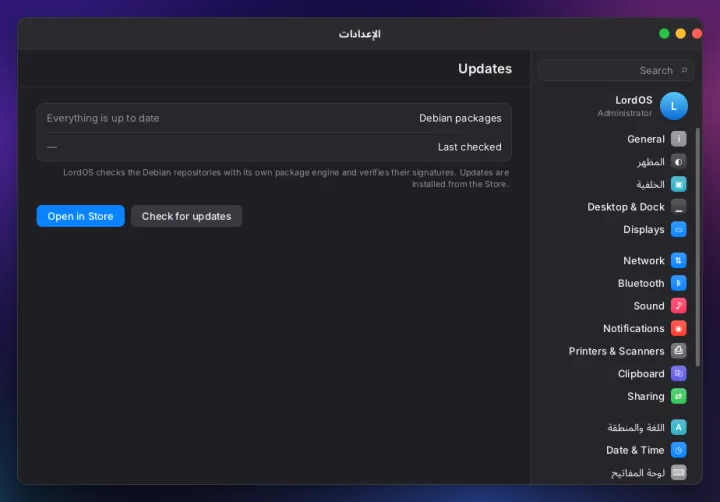
Task: Click the الخلفية label
Action: (650, 184)
